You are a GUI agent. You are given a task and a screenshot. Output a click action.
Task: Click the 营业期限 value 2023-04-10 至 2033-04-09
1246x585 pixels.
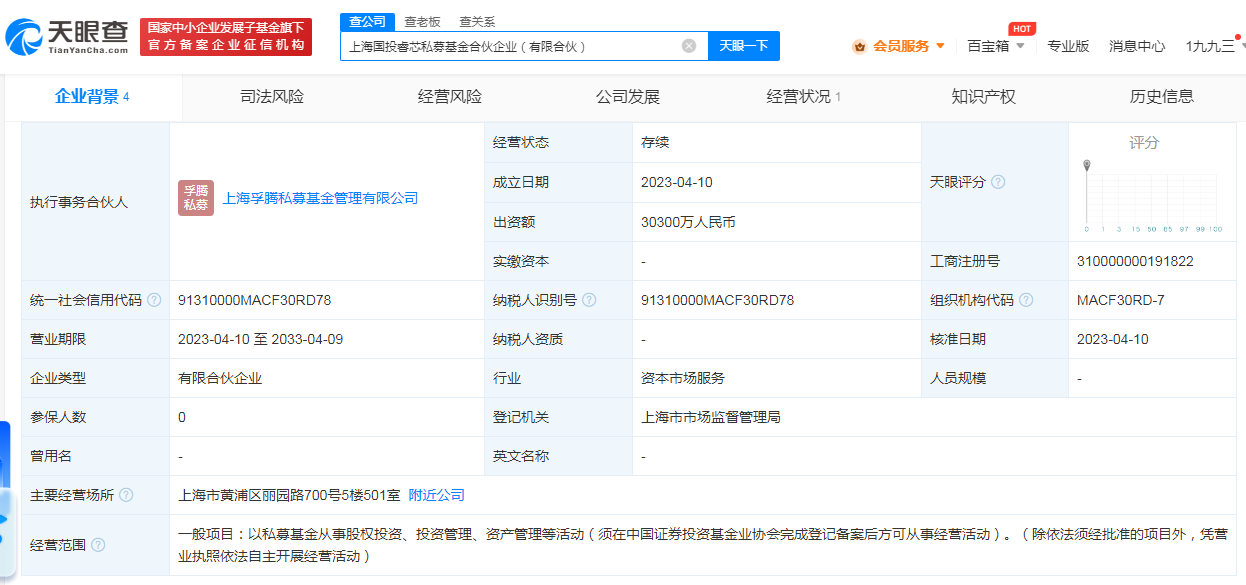260,339
